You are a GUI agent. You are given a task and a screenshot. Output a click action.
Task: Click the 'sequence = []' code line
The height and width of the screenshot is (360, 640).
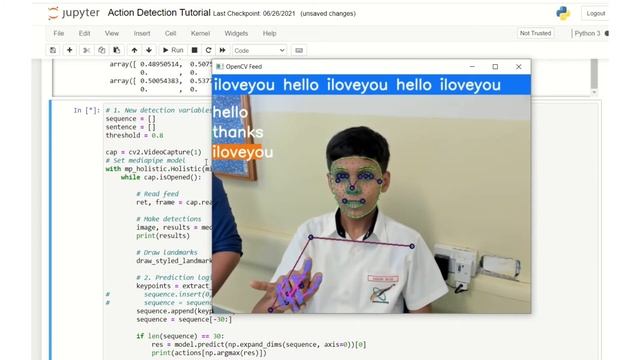[x=131, y=119]
